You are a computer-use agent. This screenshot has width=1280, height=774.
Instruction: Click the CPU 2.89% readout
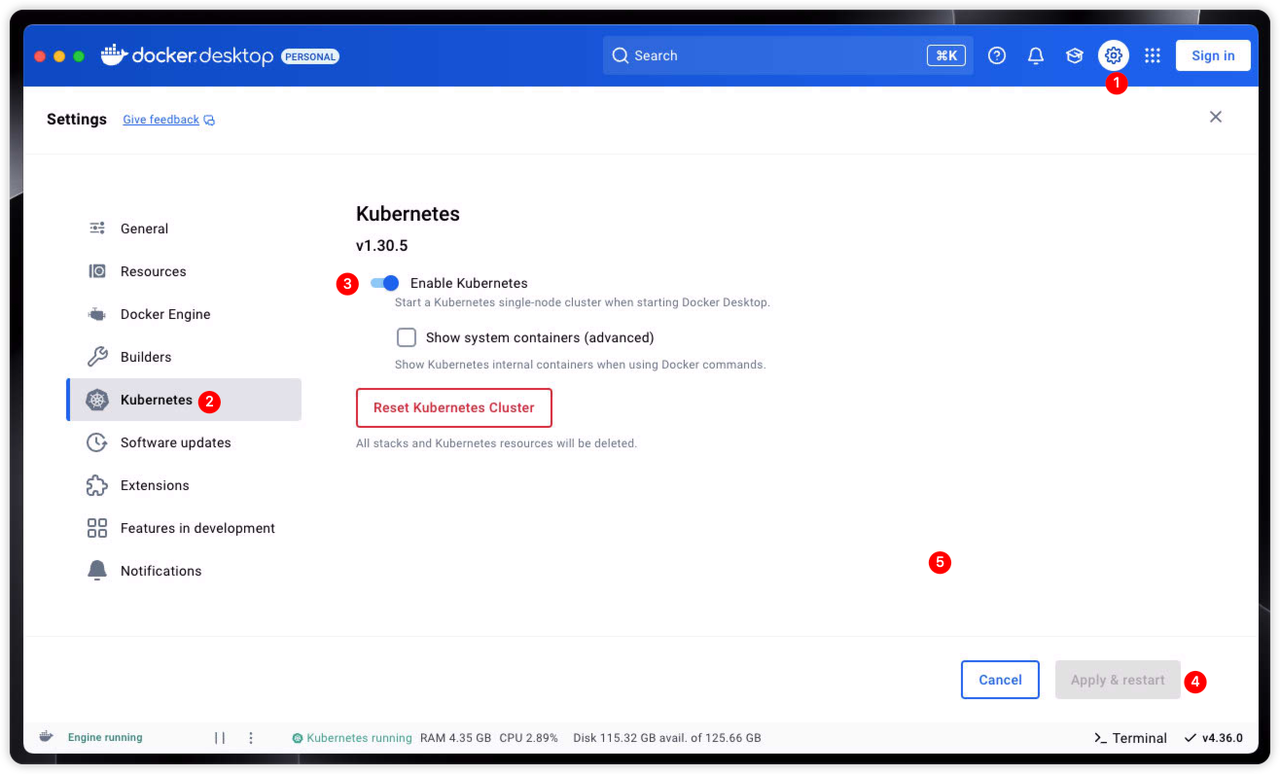[528, 738]
